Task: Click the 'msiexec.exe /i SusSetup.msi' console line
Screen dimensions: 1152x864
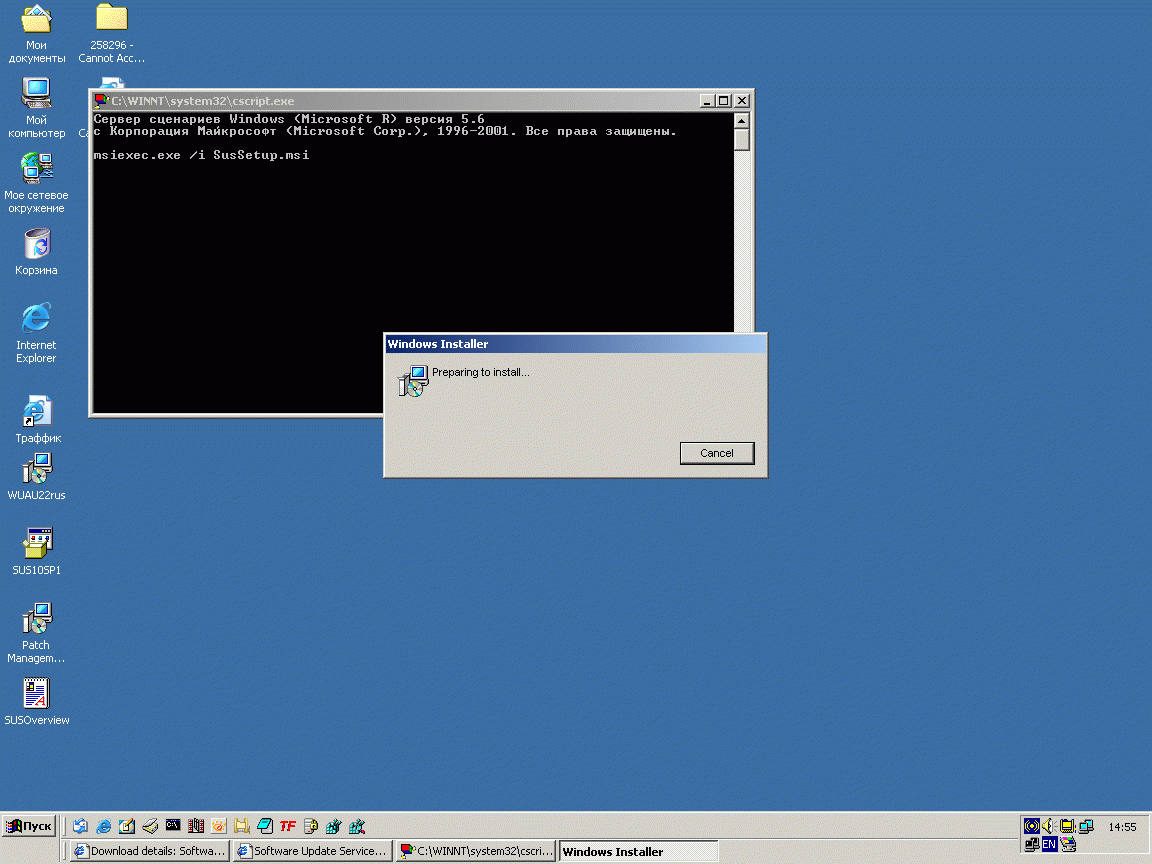Action: pos(201,155)
